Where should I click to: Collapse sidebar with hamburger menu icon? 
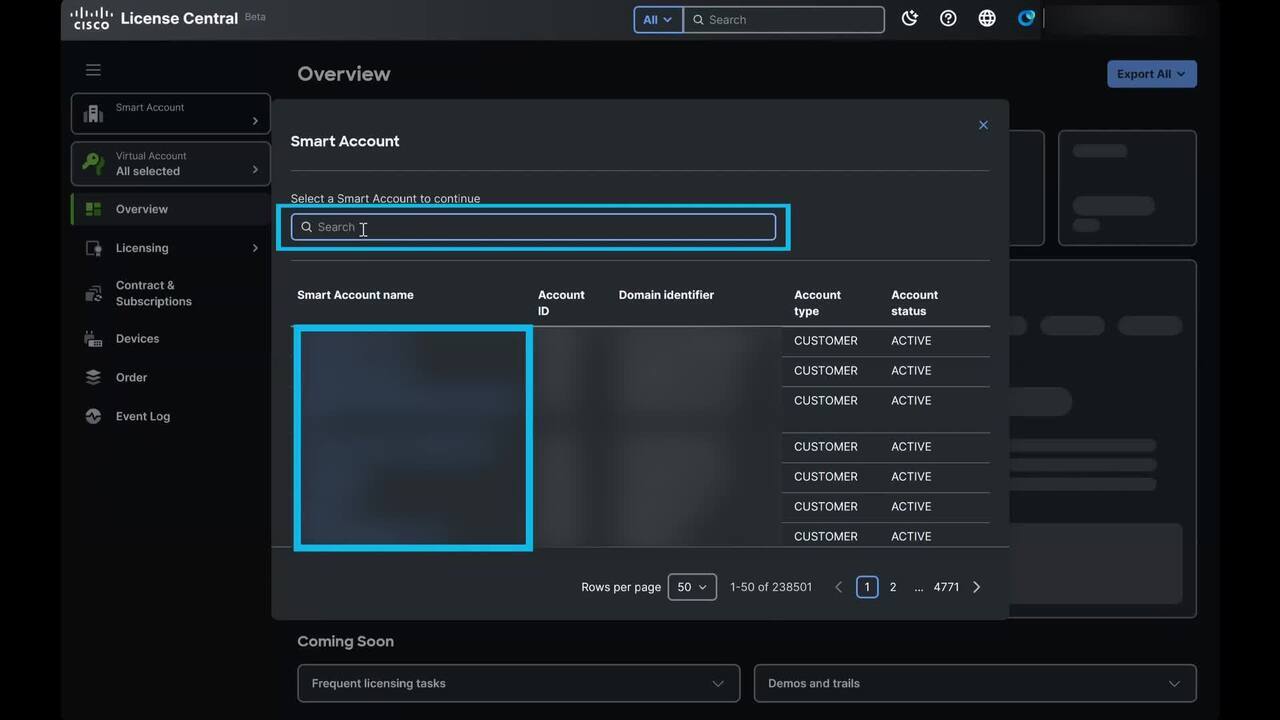tap(93, 70)
